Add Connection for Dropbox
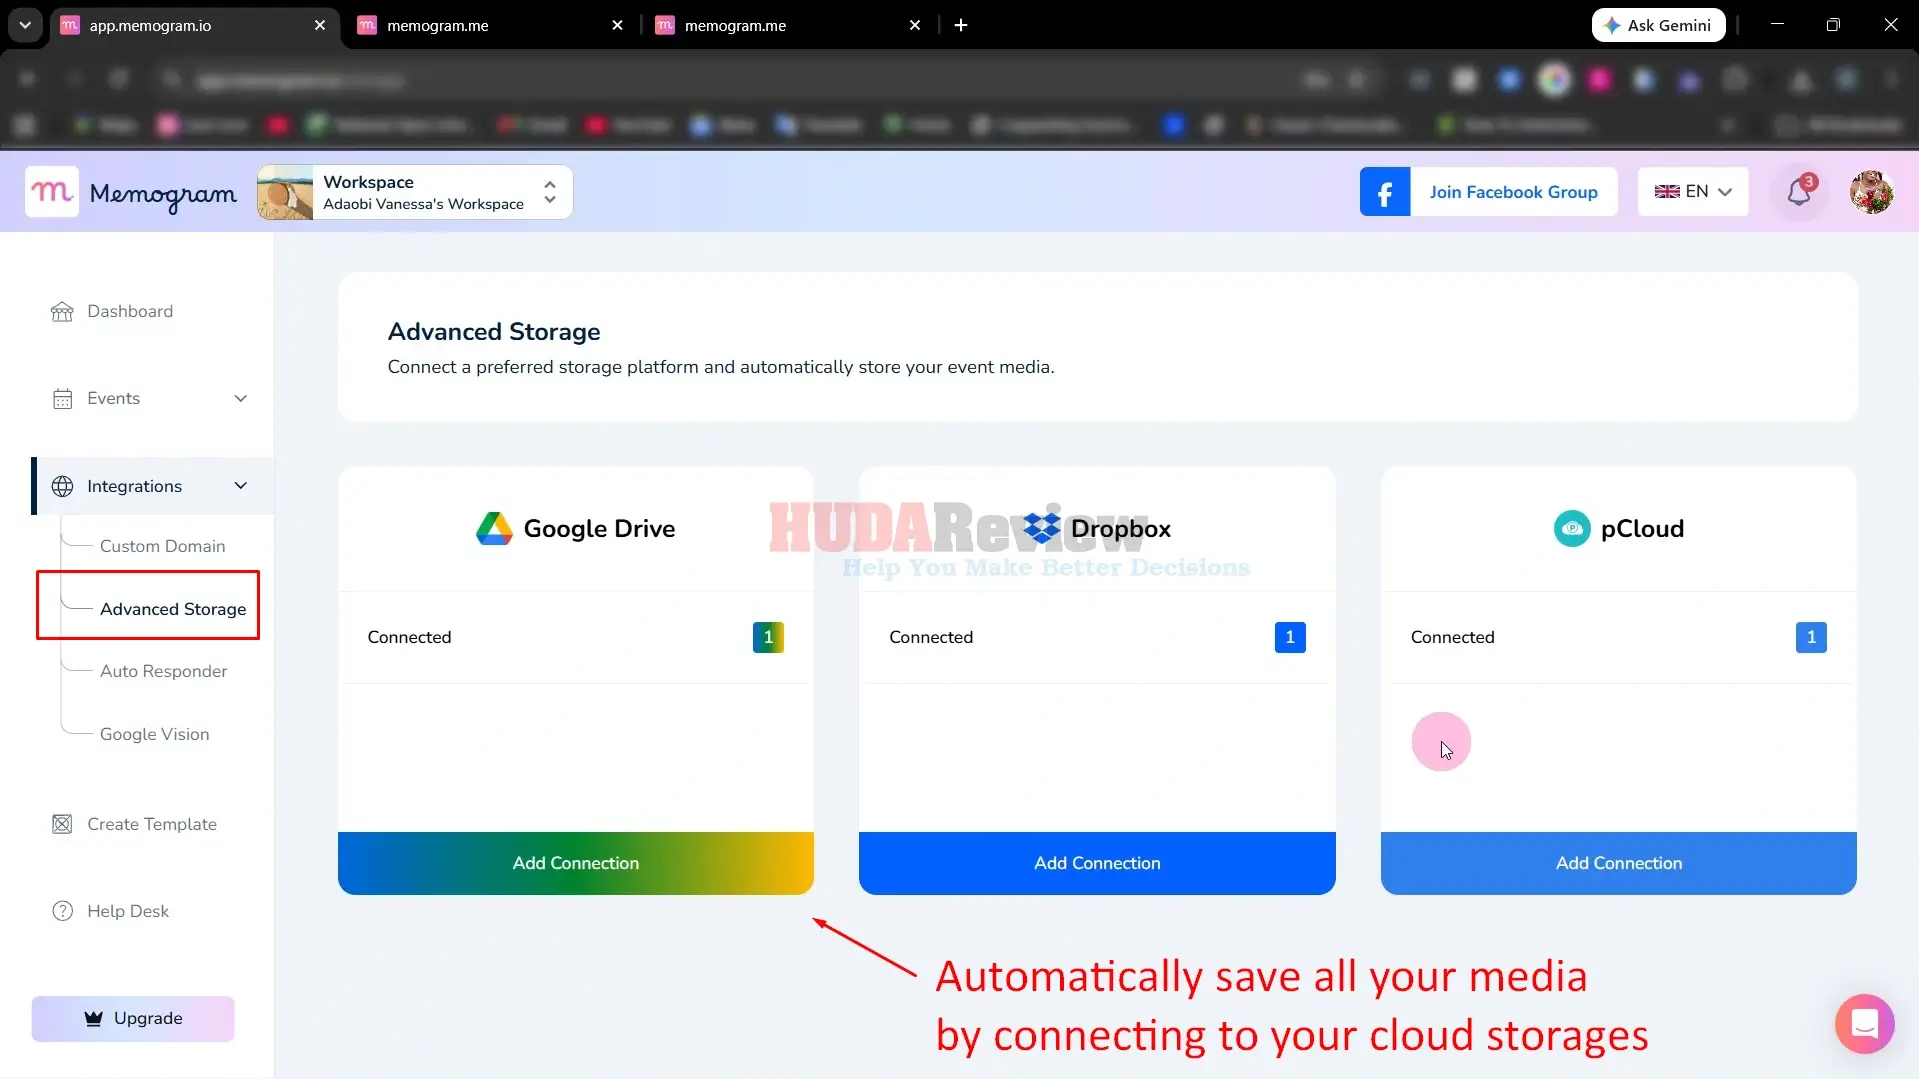Image resolution: width=1919 pixels, height=1079 pixels. pyautogui.click(x=1097, y=863)
